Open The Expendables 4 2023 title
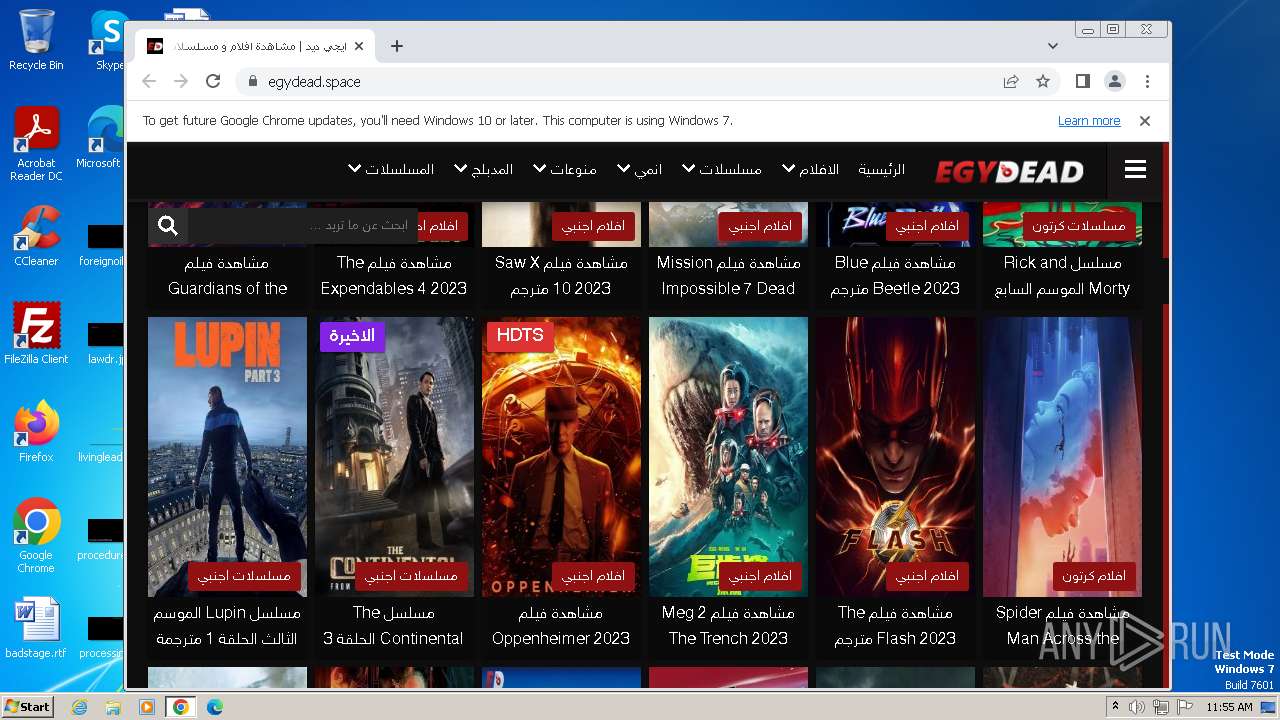Image resolution: width=1280 pixels, height=720 pixels. pos(394,276)
